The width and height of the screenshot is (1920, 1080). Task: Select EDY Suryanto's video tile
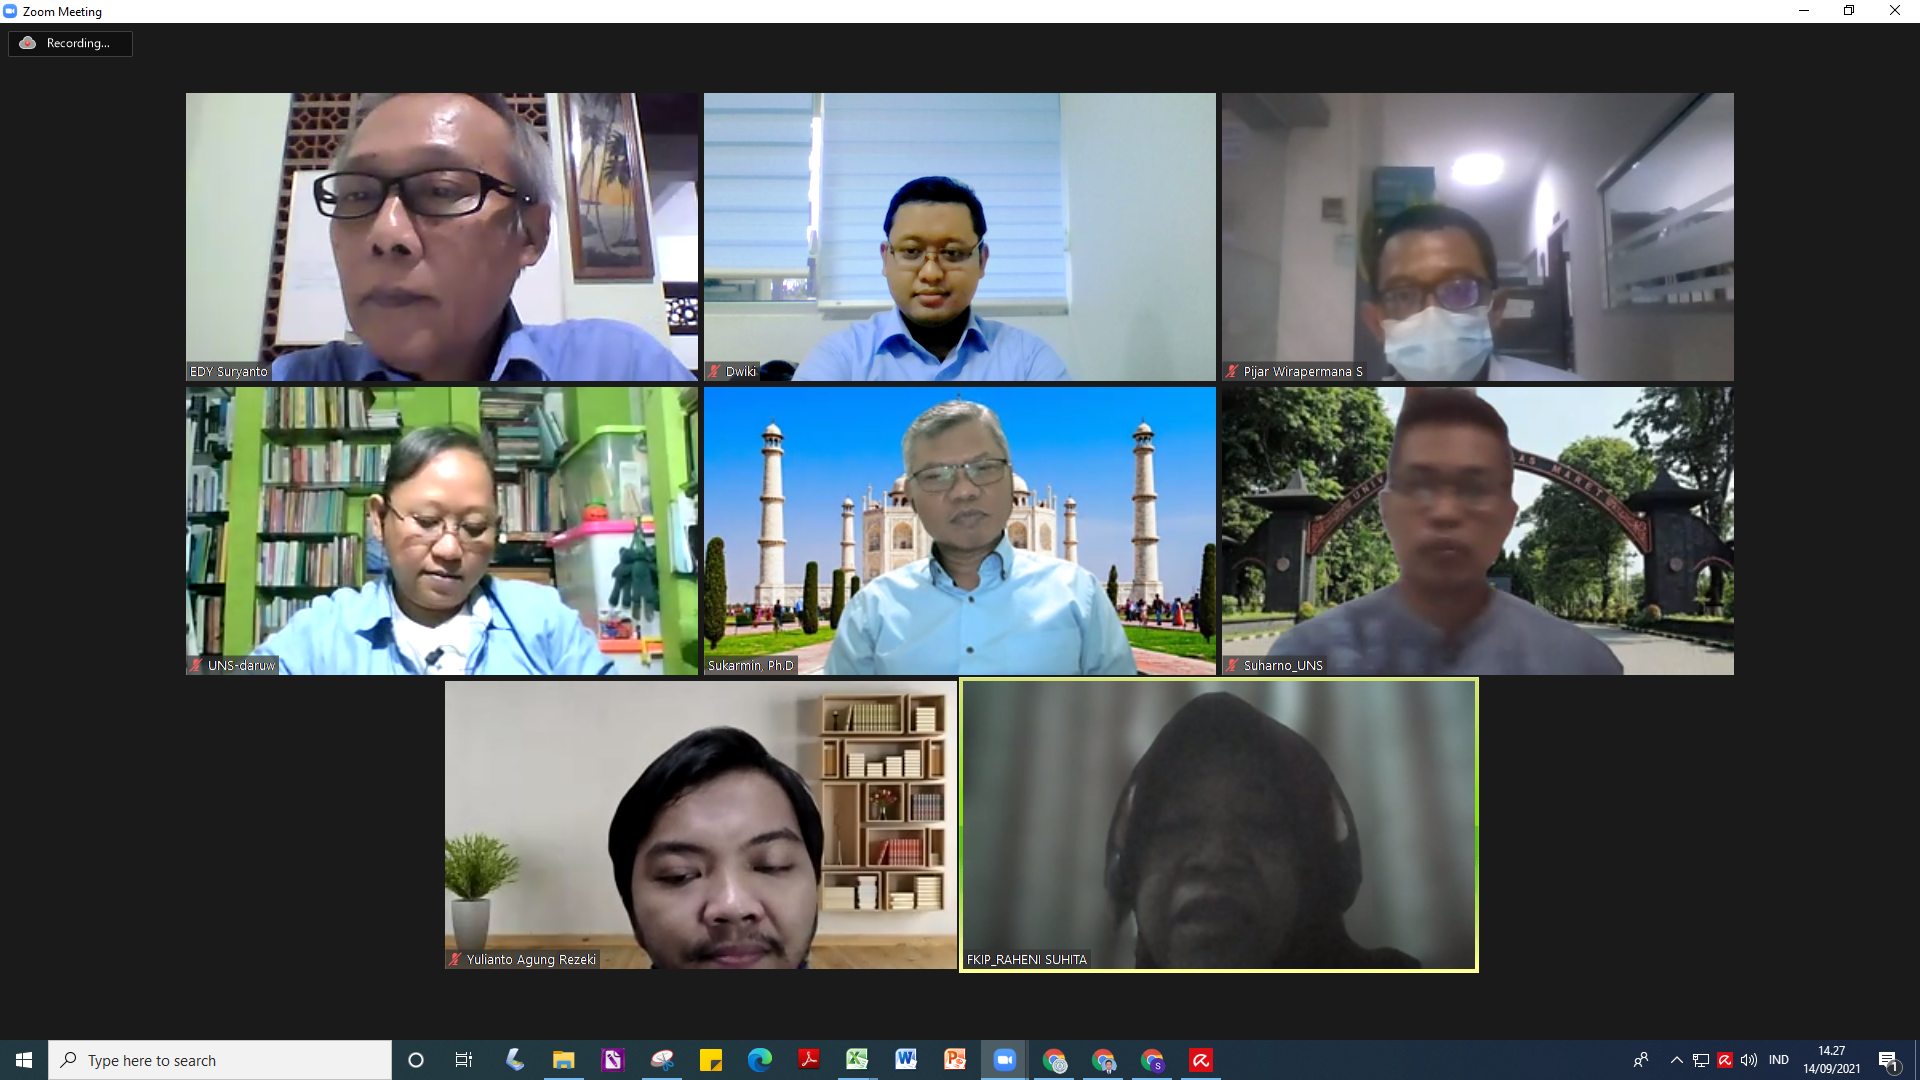441,236
